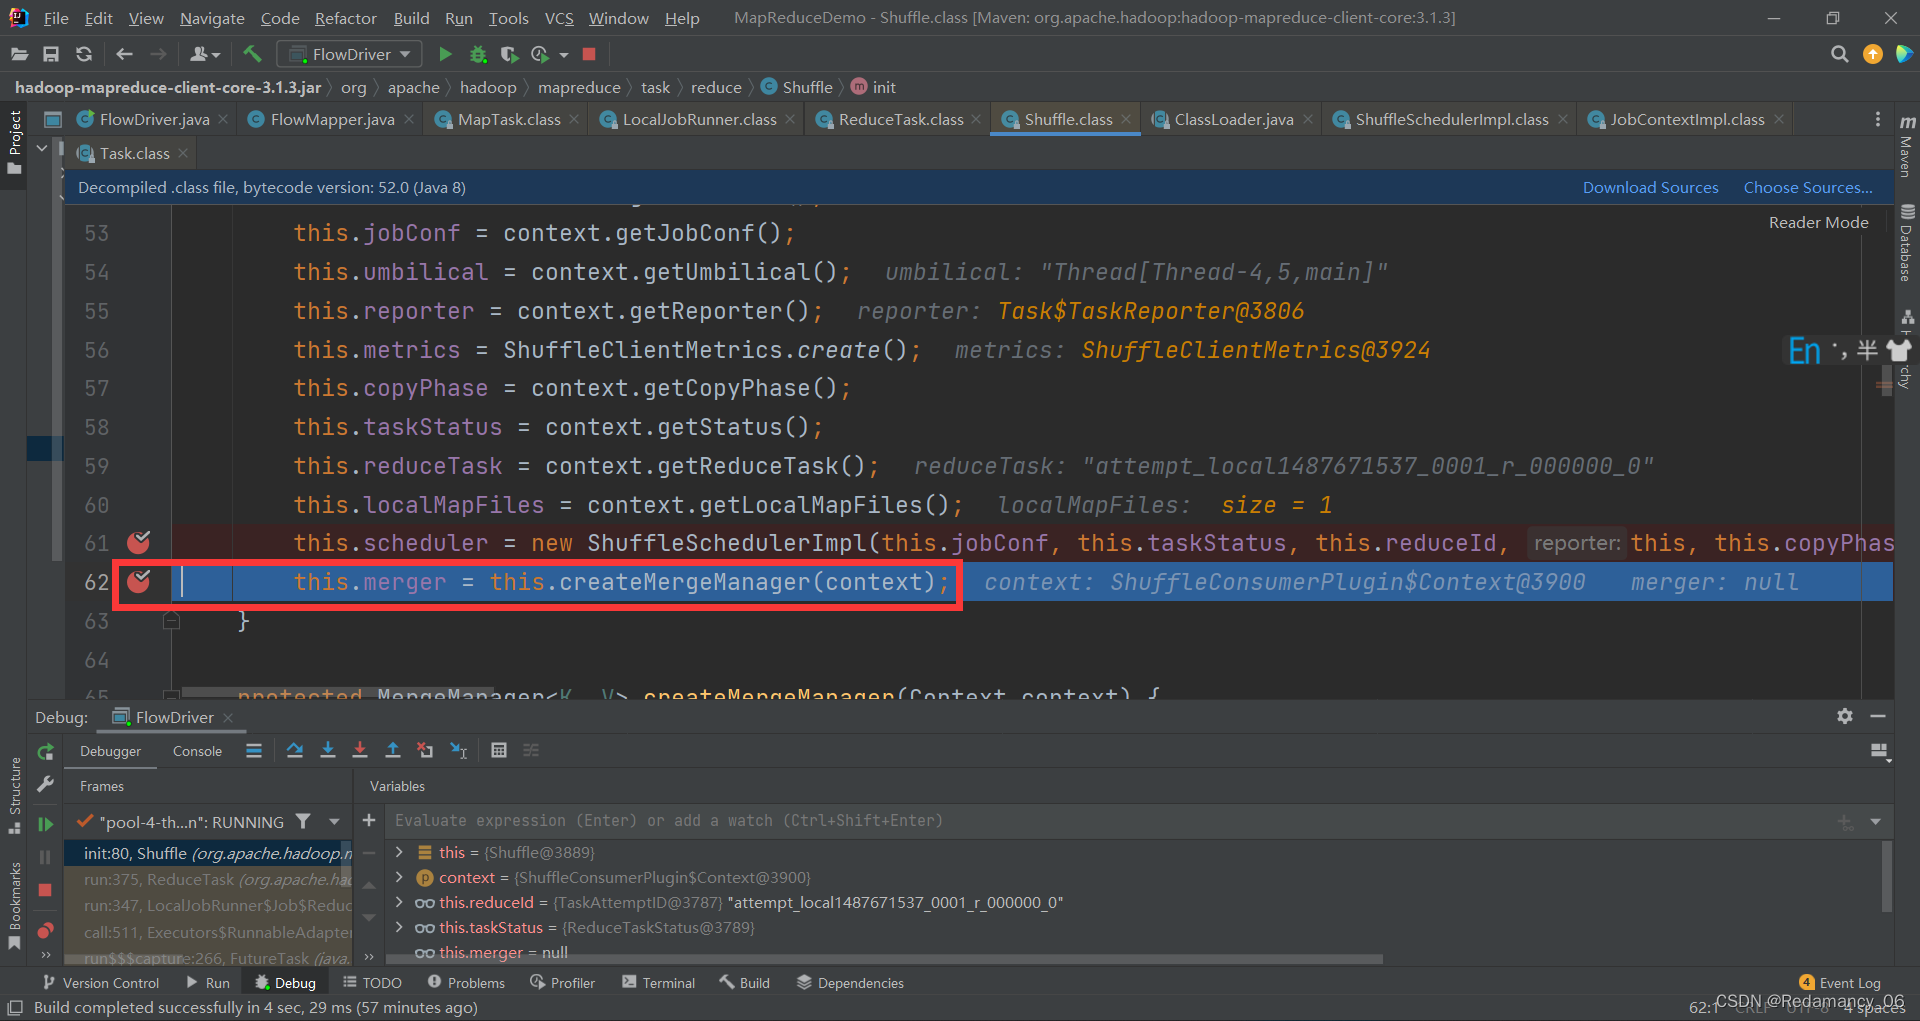Toggle the Maven tool window sidebar
Screen dimensions: 1920x1021
click(x=1907, y=146)
